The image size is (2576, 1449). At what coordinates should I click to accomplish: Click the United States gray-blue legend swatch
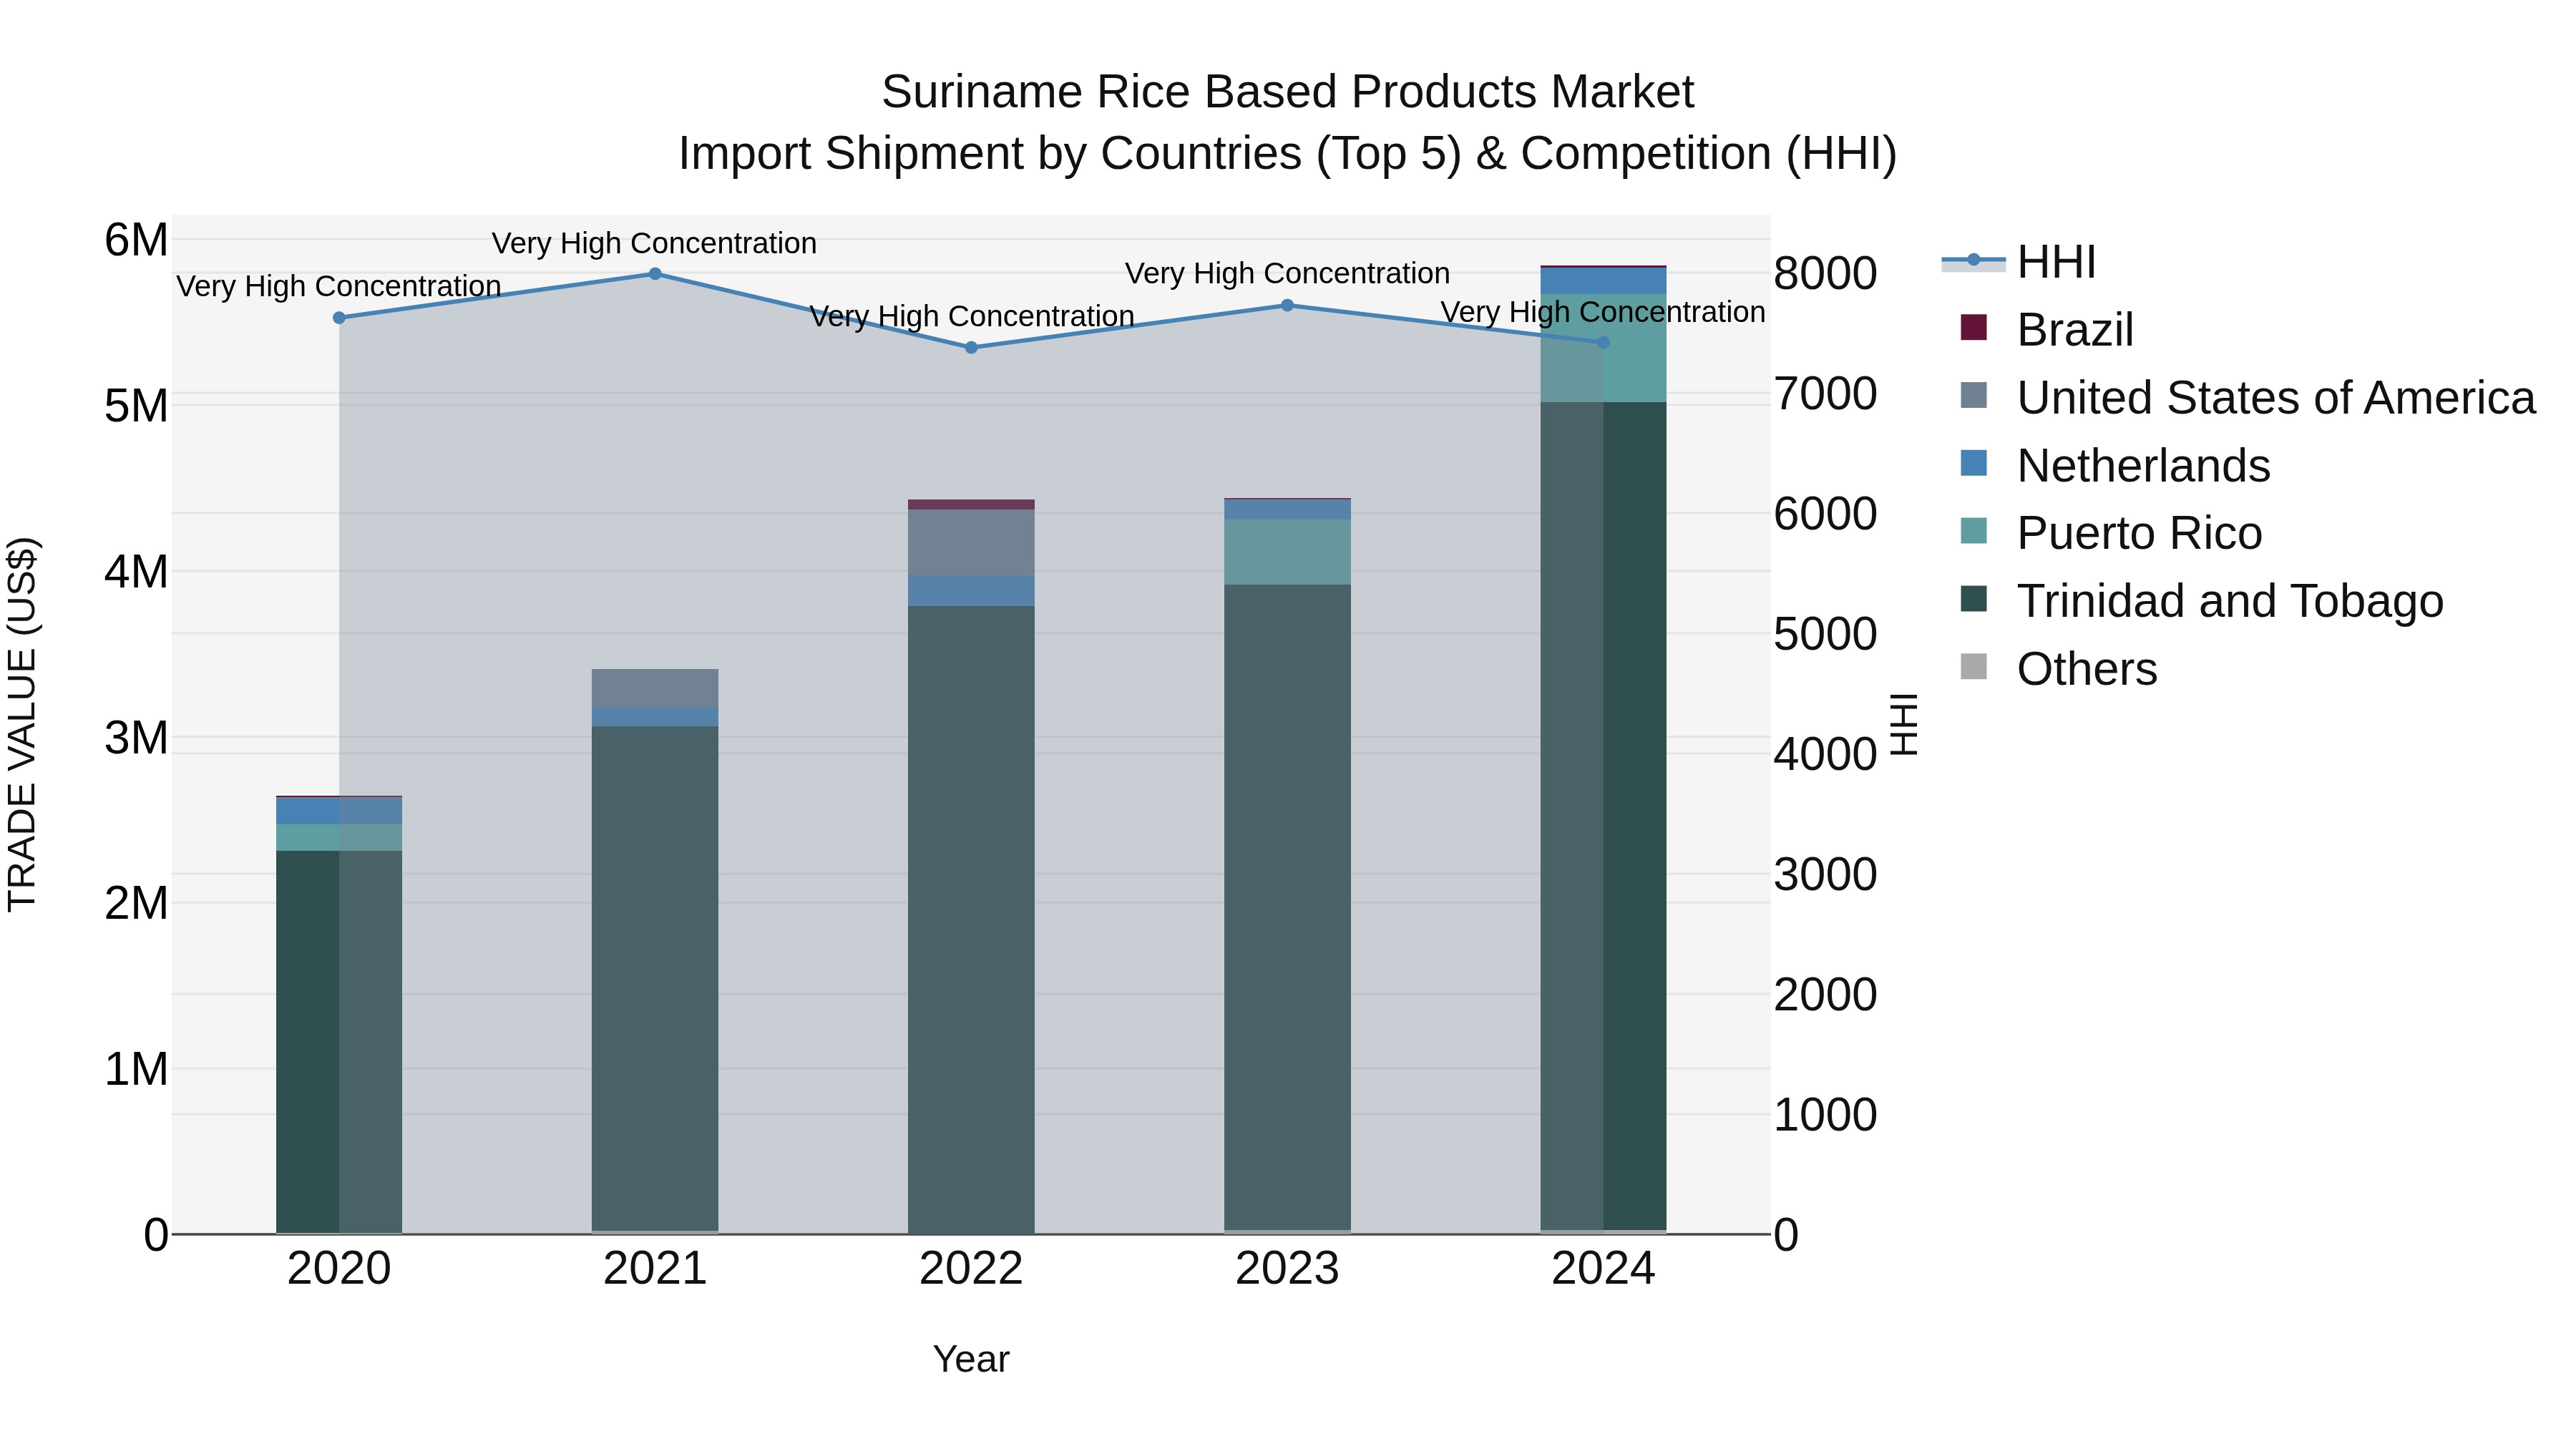point(1974,395)
